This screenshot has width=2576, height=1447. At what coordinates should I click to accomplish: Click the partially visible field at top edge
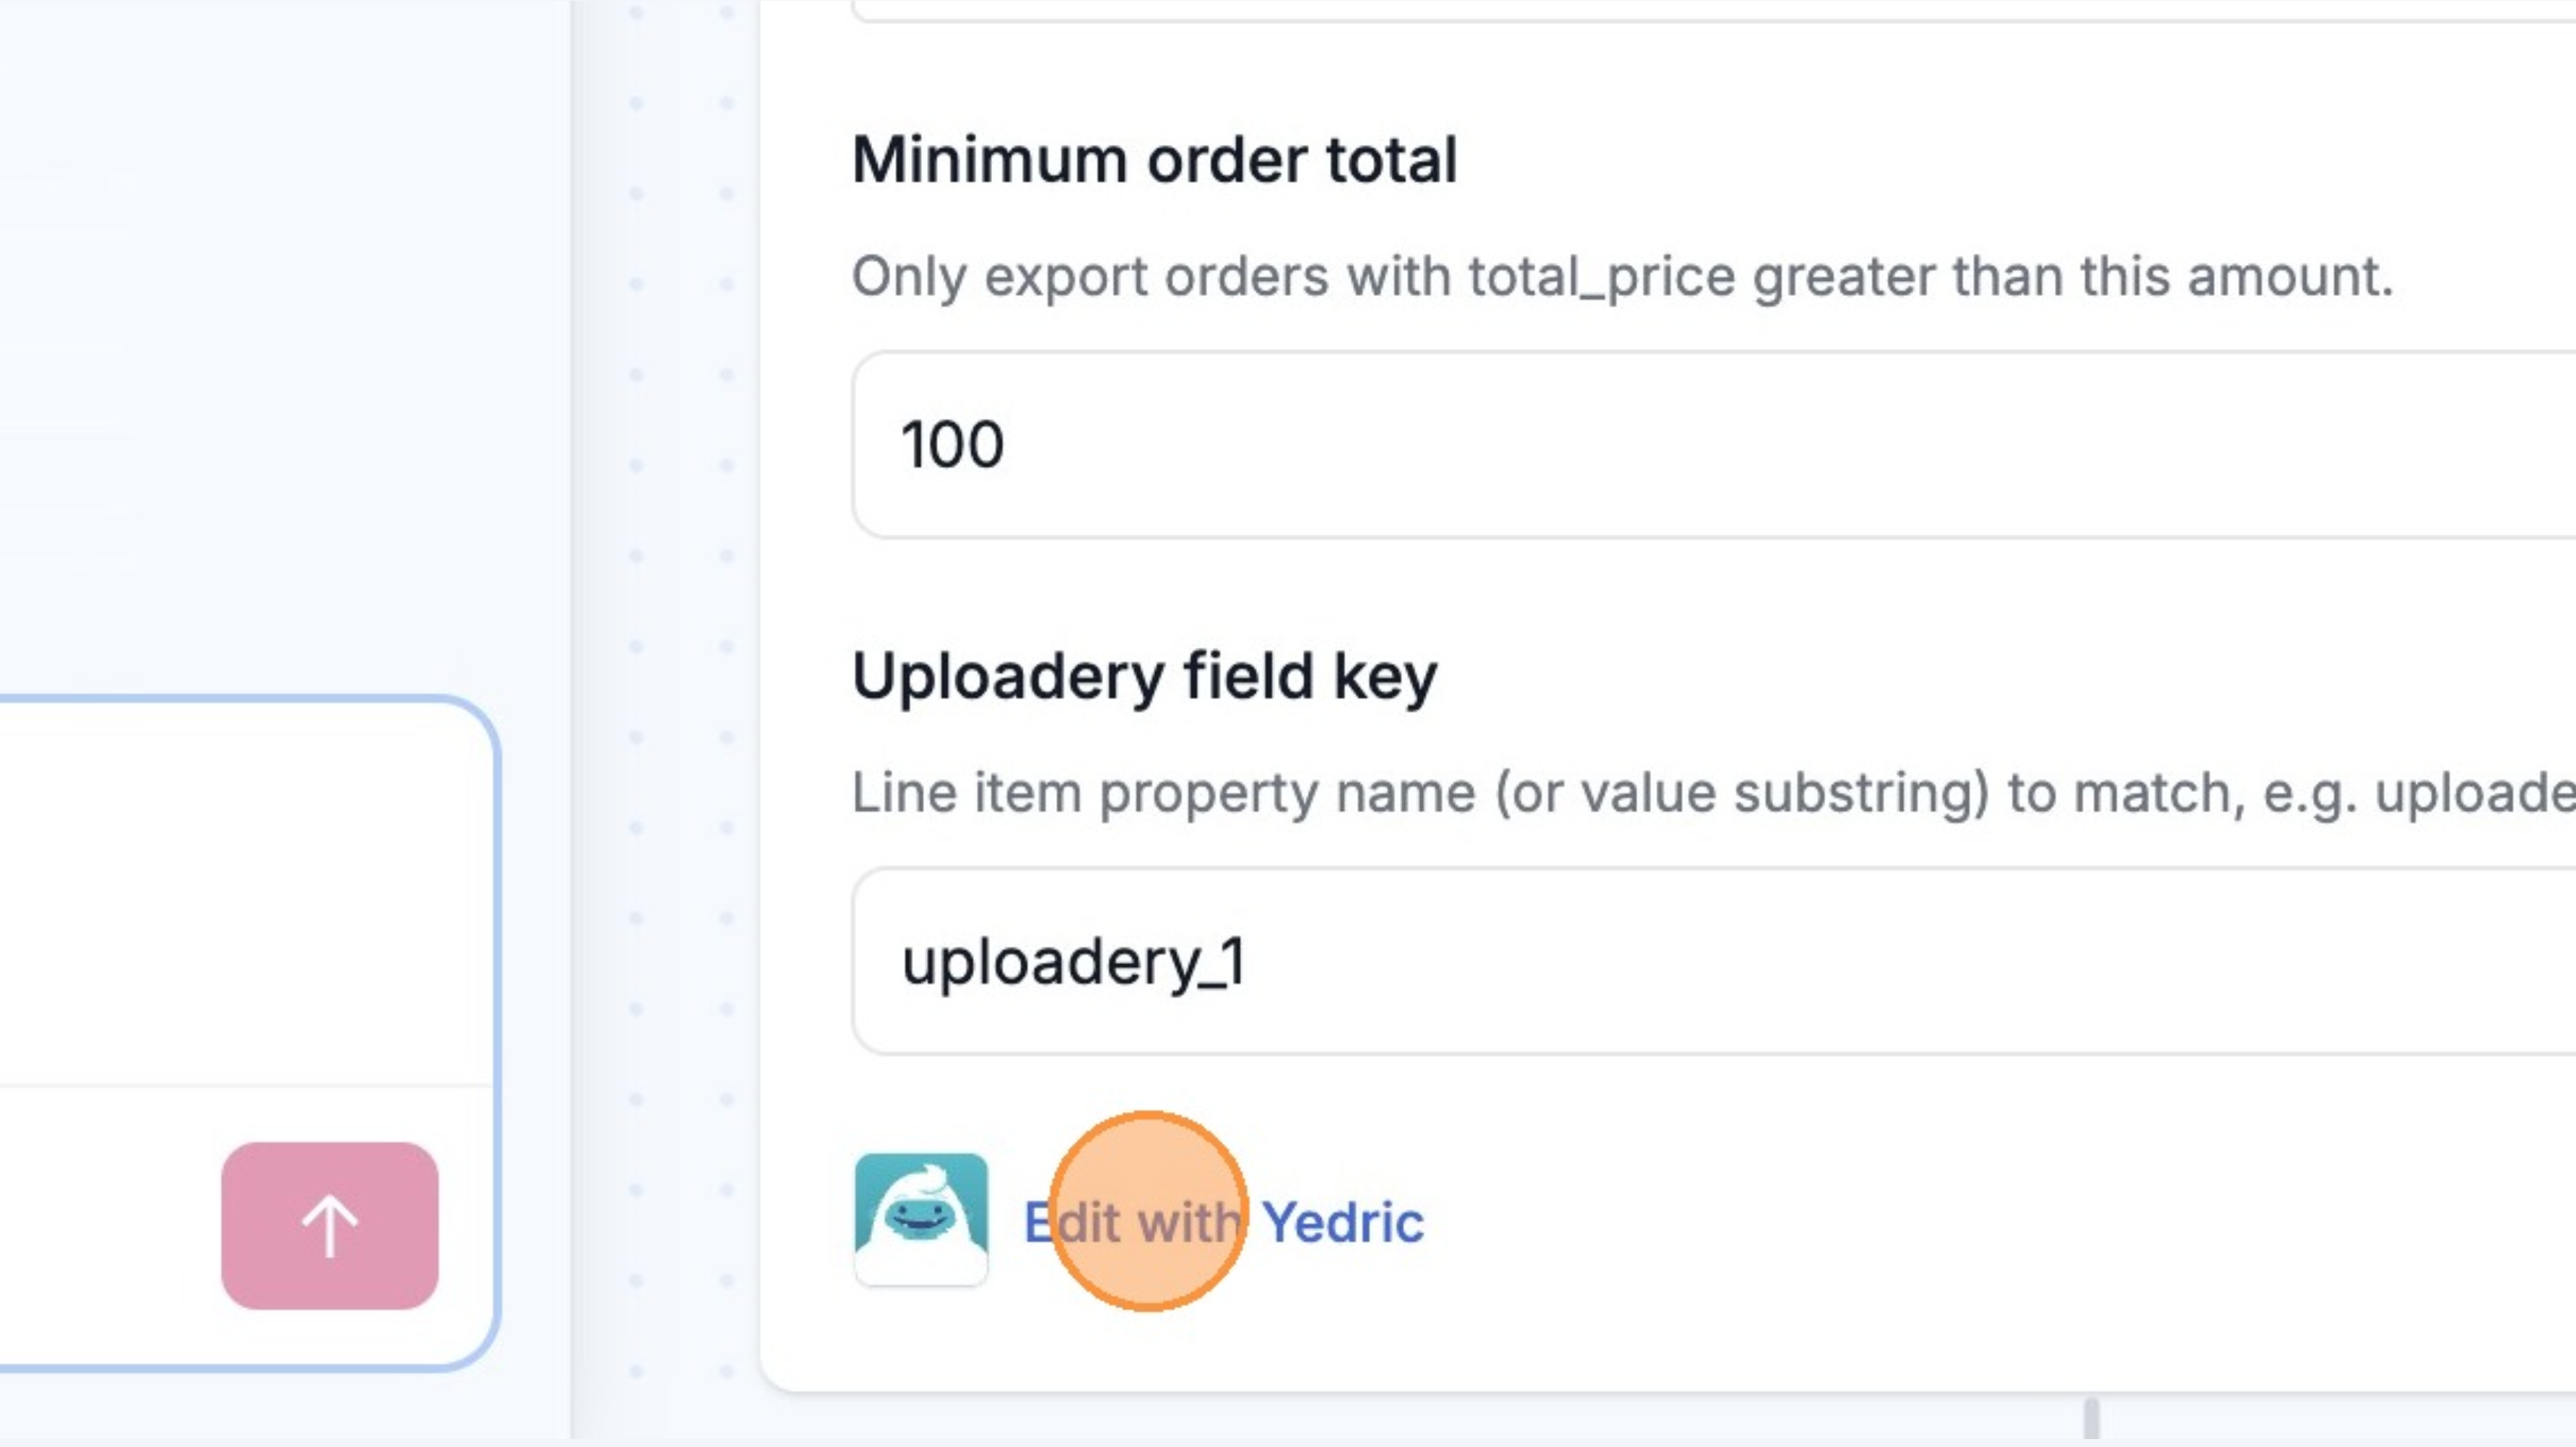click(x=1700, y=10)
